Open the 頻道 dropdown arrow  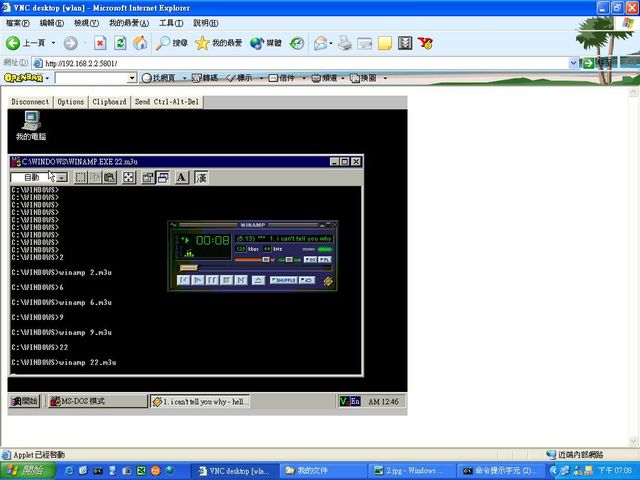pos(343,78)
